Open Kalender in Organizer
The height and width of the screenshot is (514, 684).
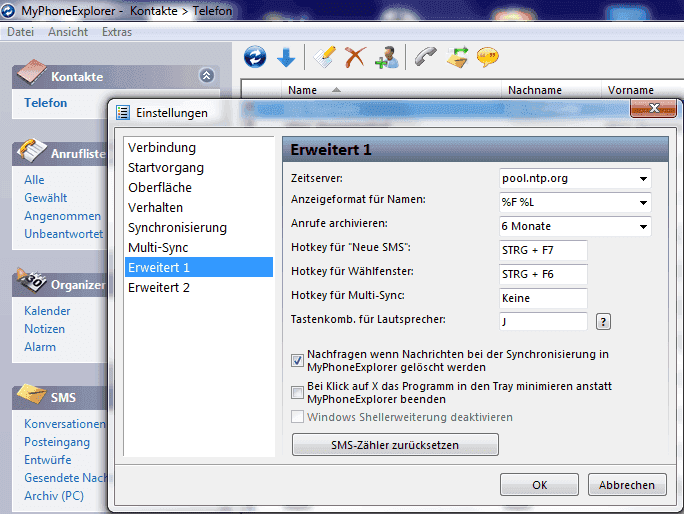pos(47,311)
